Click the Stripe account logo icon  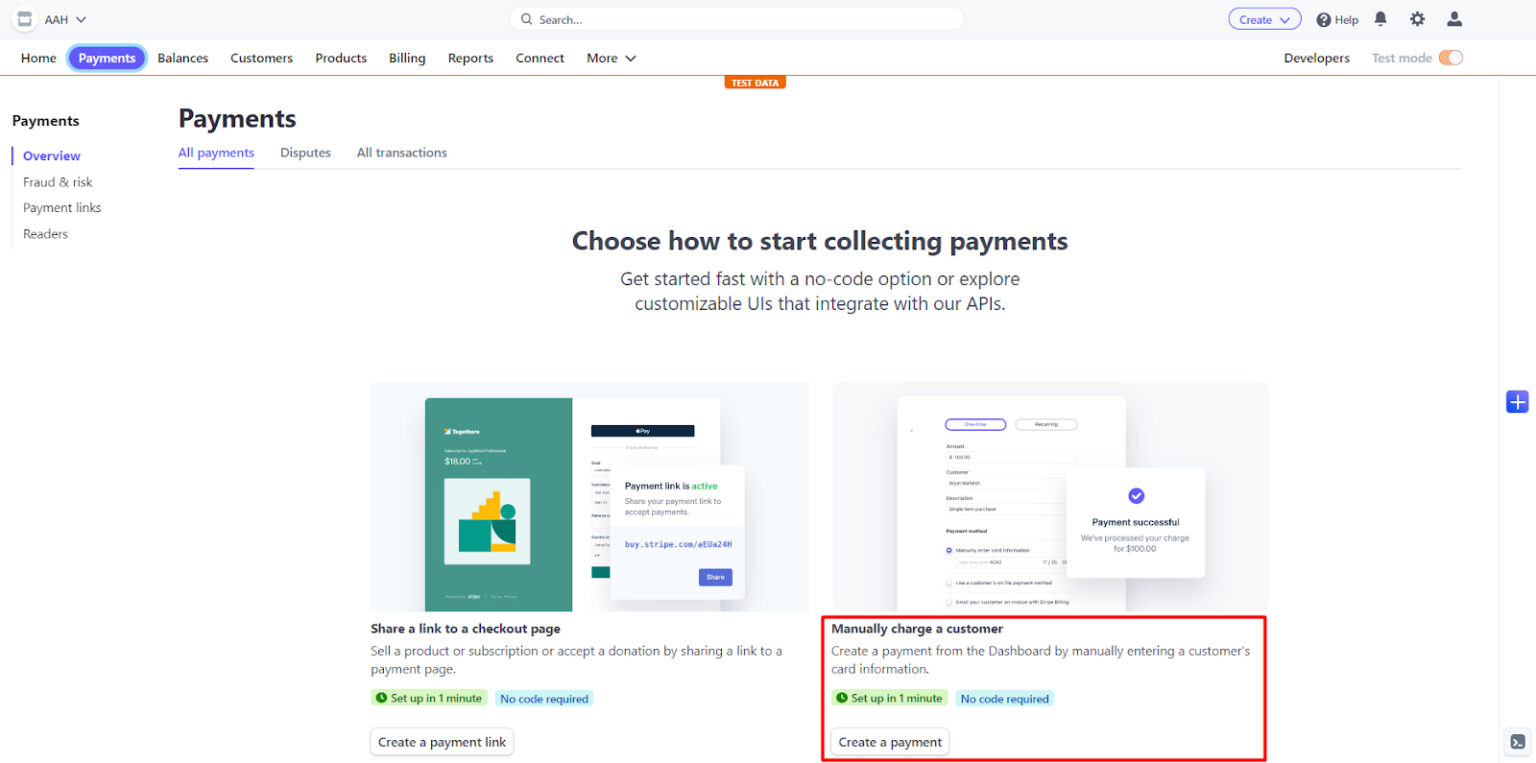(x=23, y=18)
